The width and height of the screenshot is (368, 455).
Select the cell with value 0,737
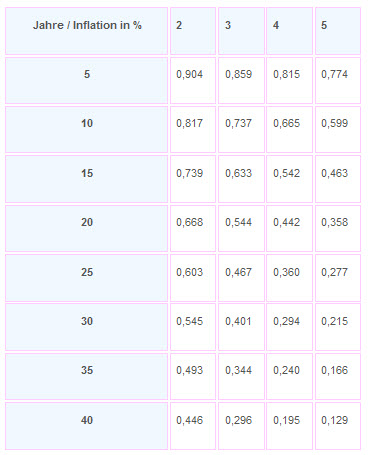tap(241, 130)
